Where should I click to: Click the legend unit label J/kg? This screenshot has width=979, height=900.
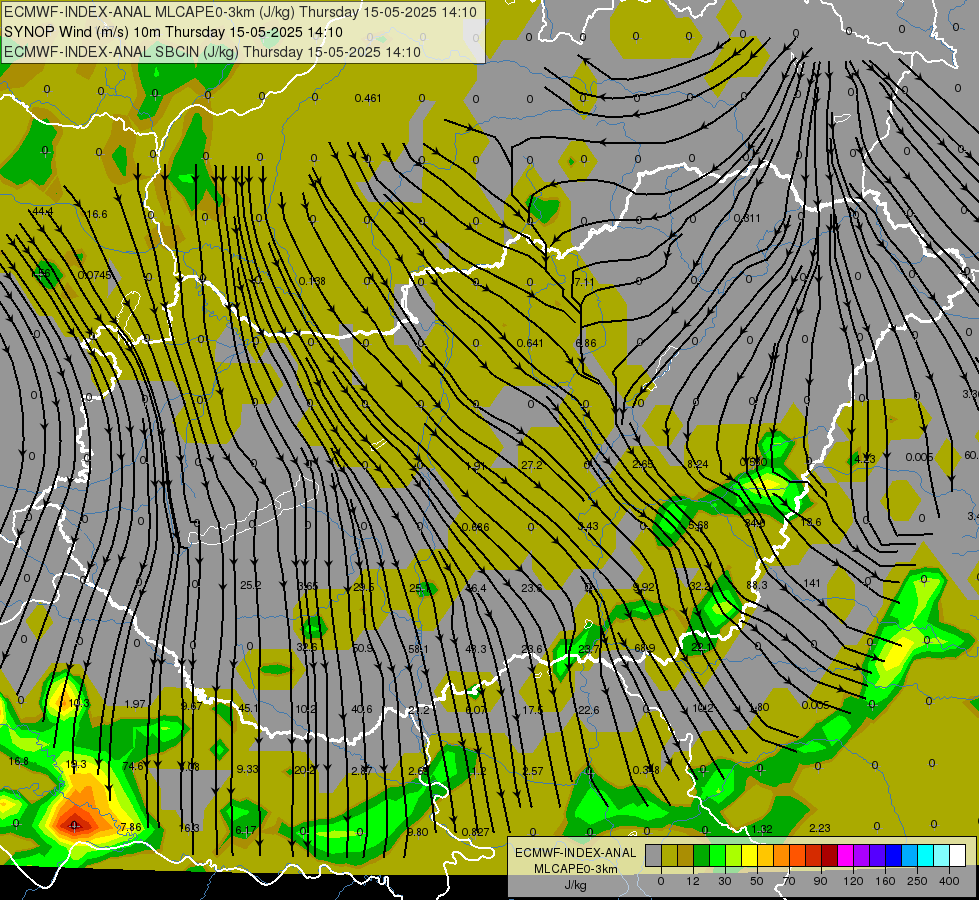click(x=575, y=885)
